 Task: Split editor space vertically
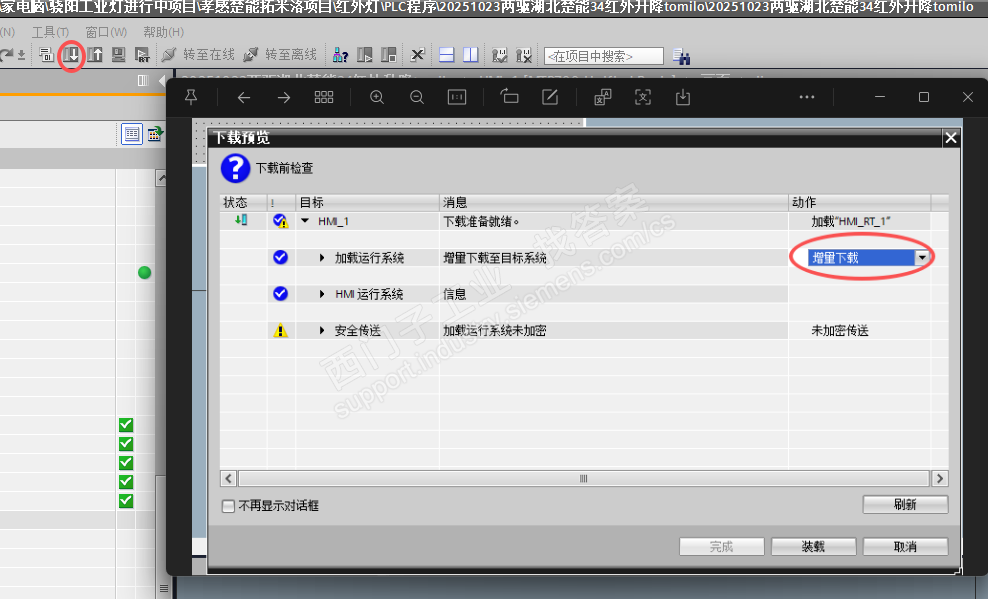(471, 55)
